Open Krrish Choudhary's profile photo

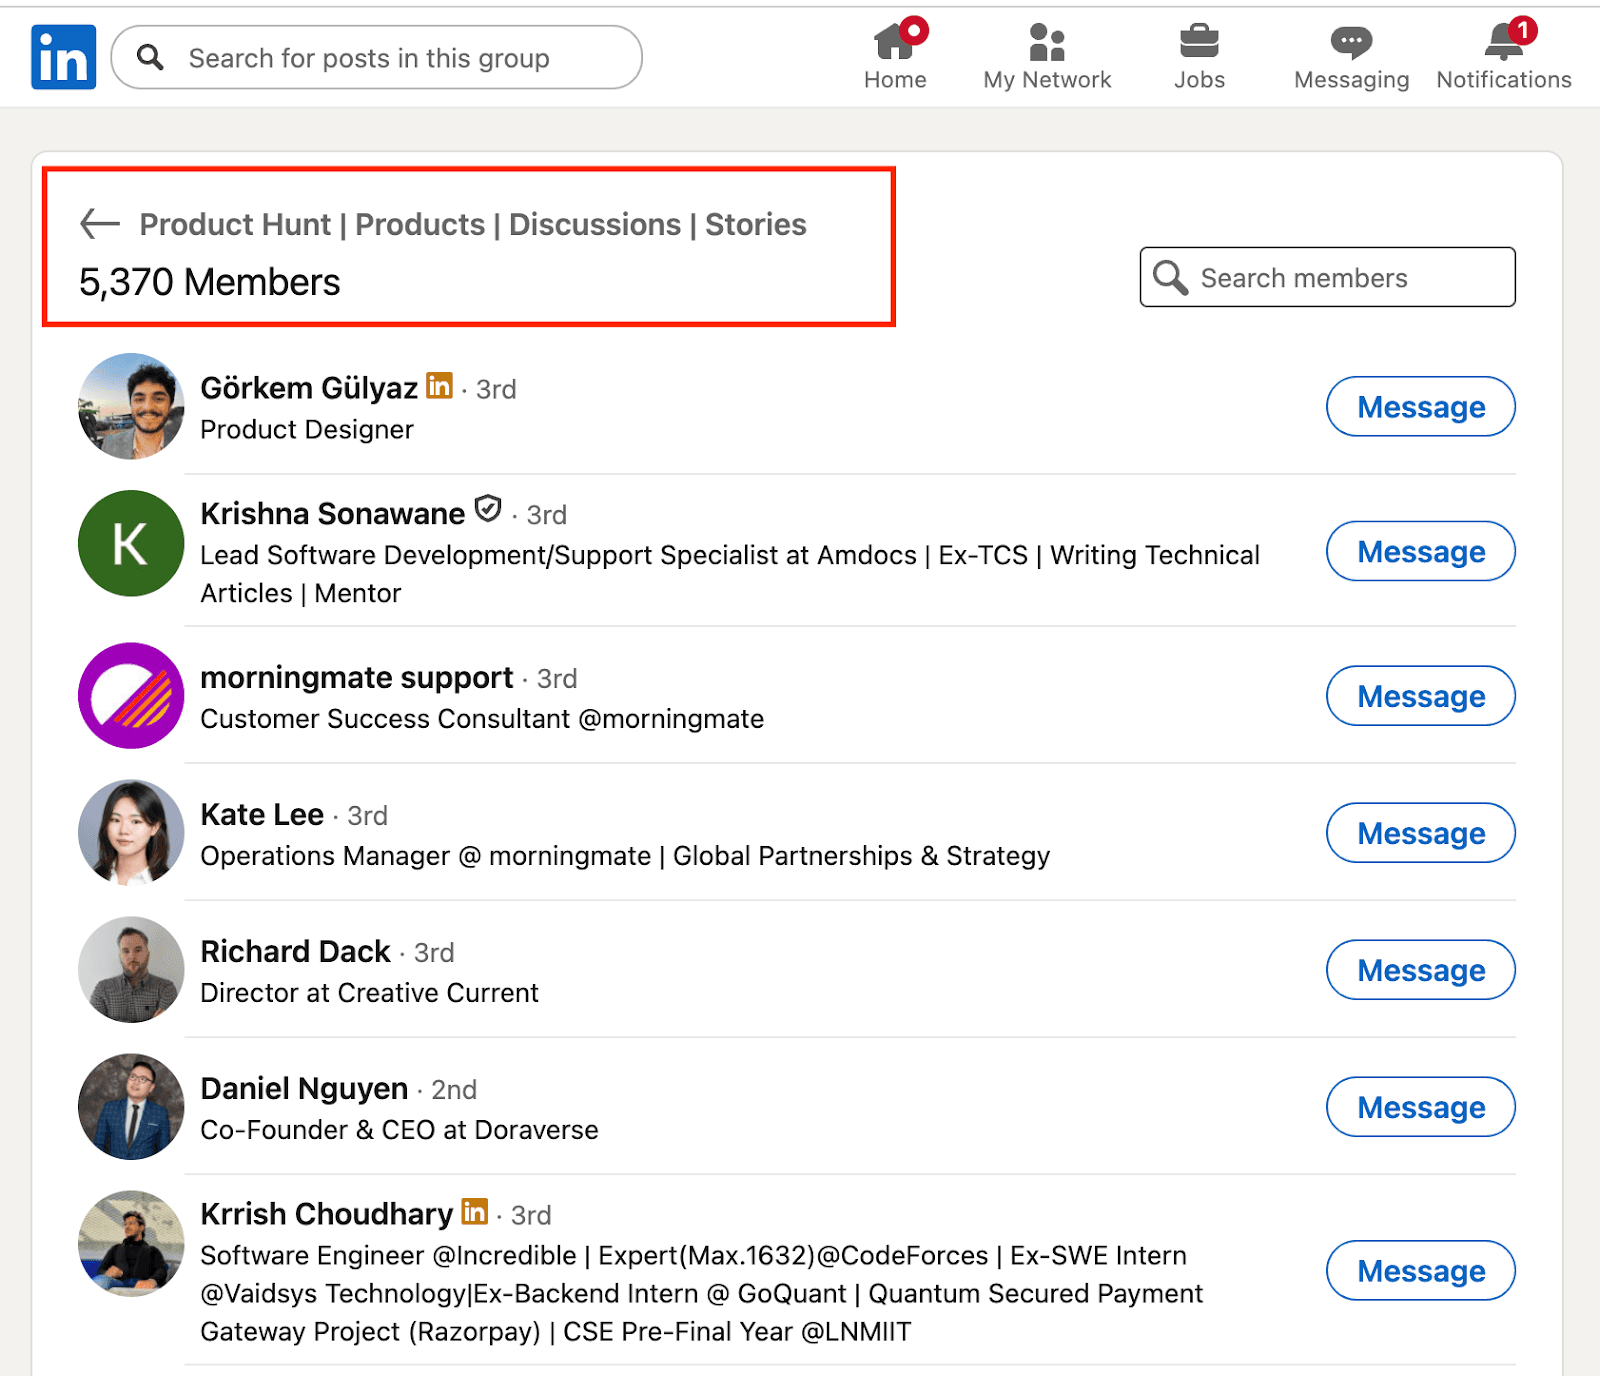(131, 1244)
